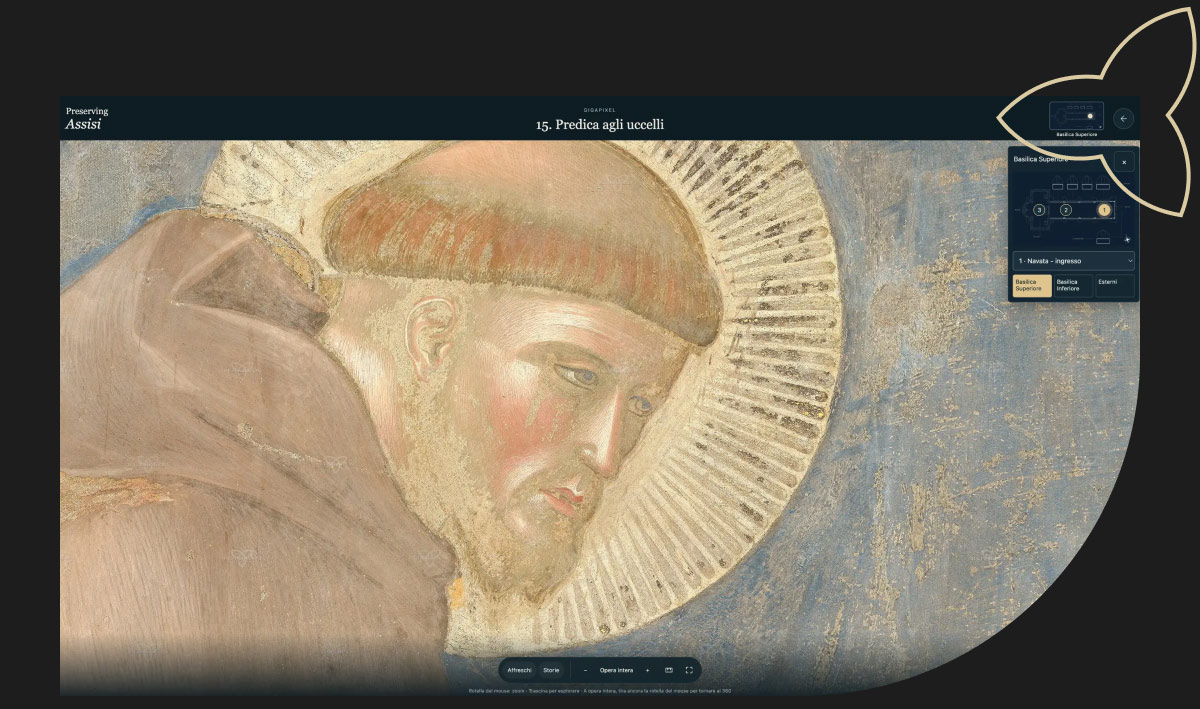Zoom in with the plus button

point(647,670)
